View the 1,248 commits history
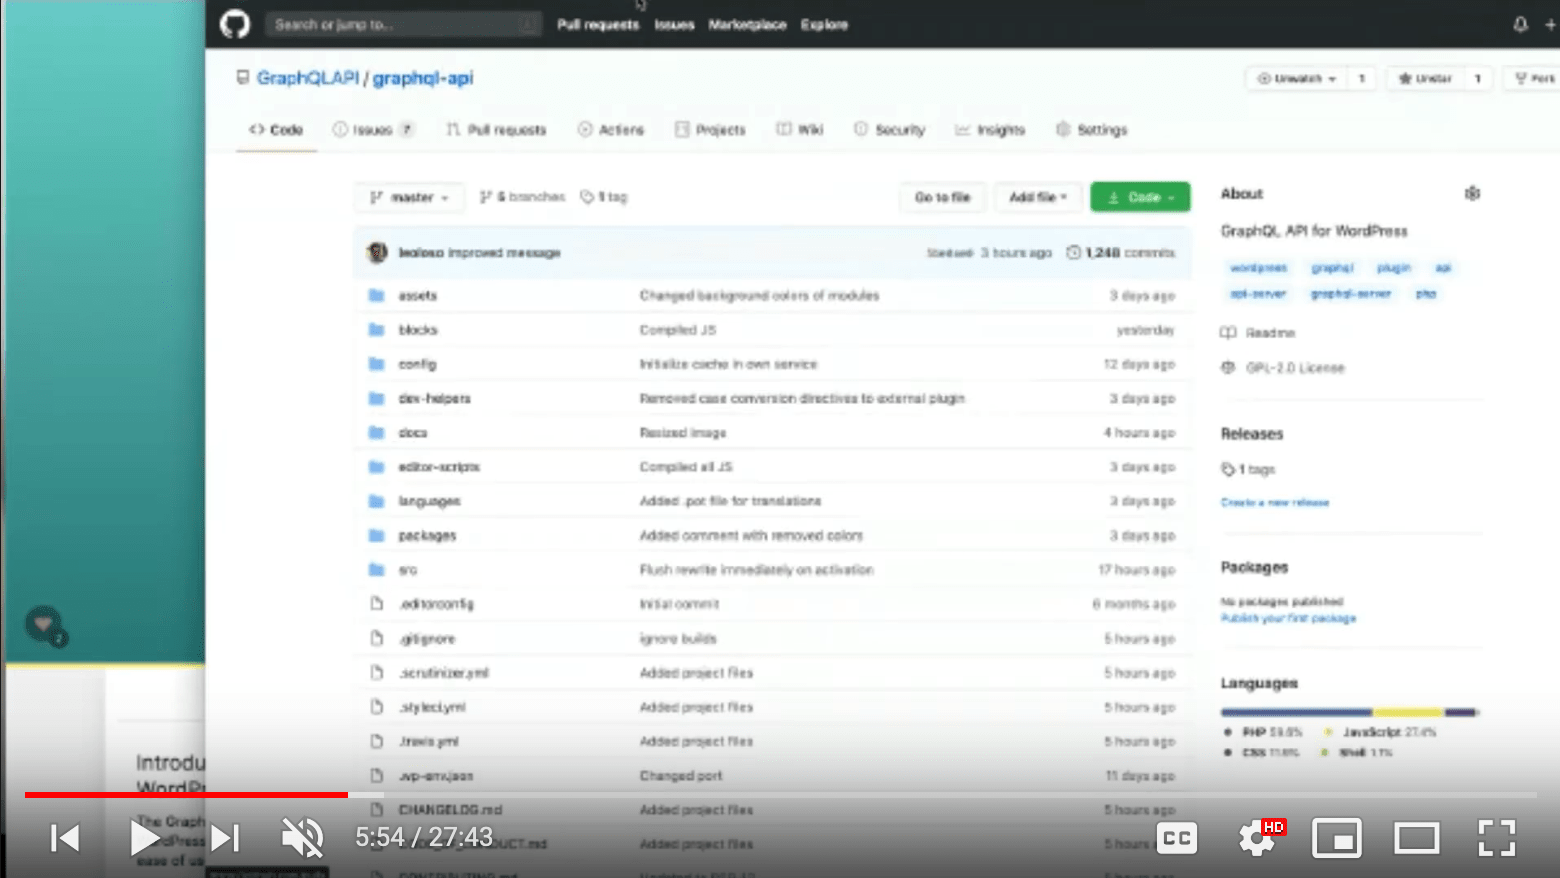 [1120, 253]
